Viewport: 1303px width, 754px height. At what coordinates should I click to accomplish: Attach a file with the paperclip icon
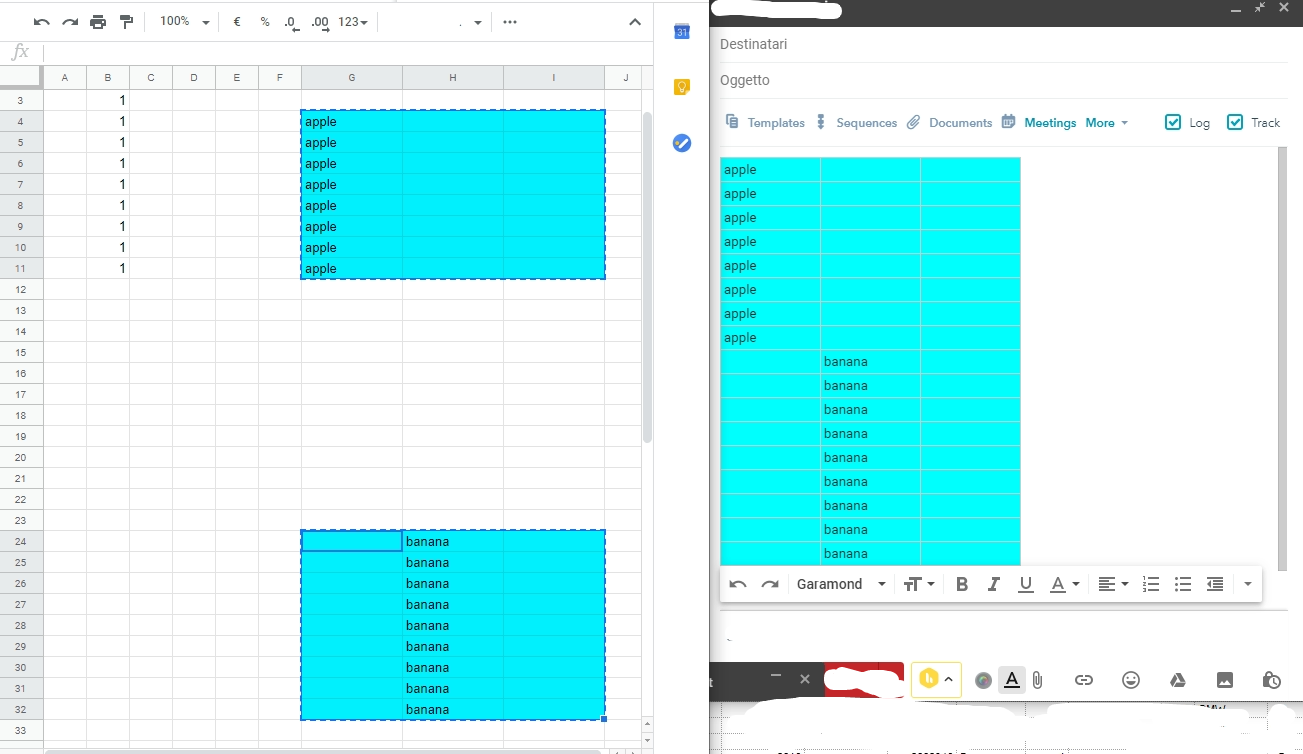coord(1036,680)
